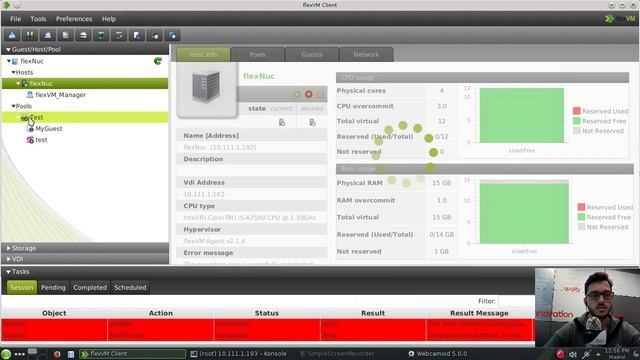Expand the Storage panel
Viewport: 640px width, 360px height.
tap(85, 248)
